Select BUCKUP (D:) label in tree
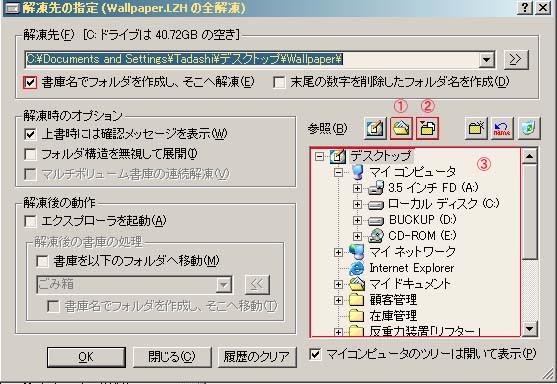557x384 pixels. [422, 220]
